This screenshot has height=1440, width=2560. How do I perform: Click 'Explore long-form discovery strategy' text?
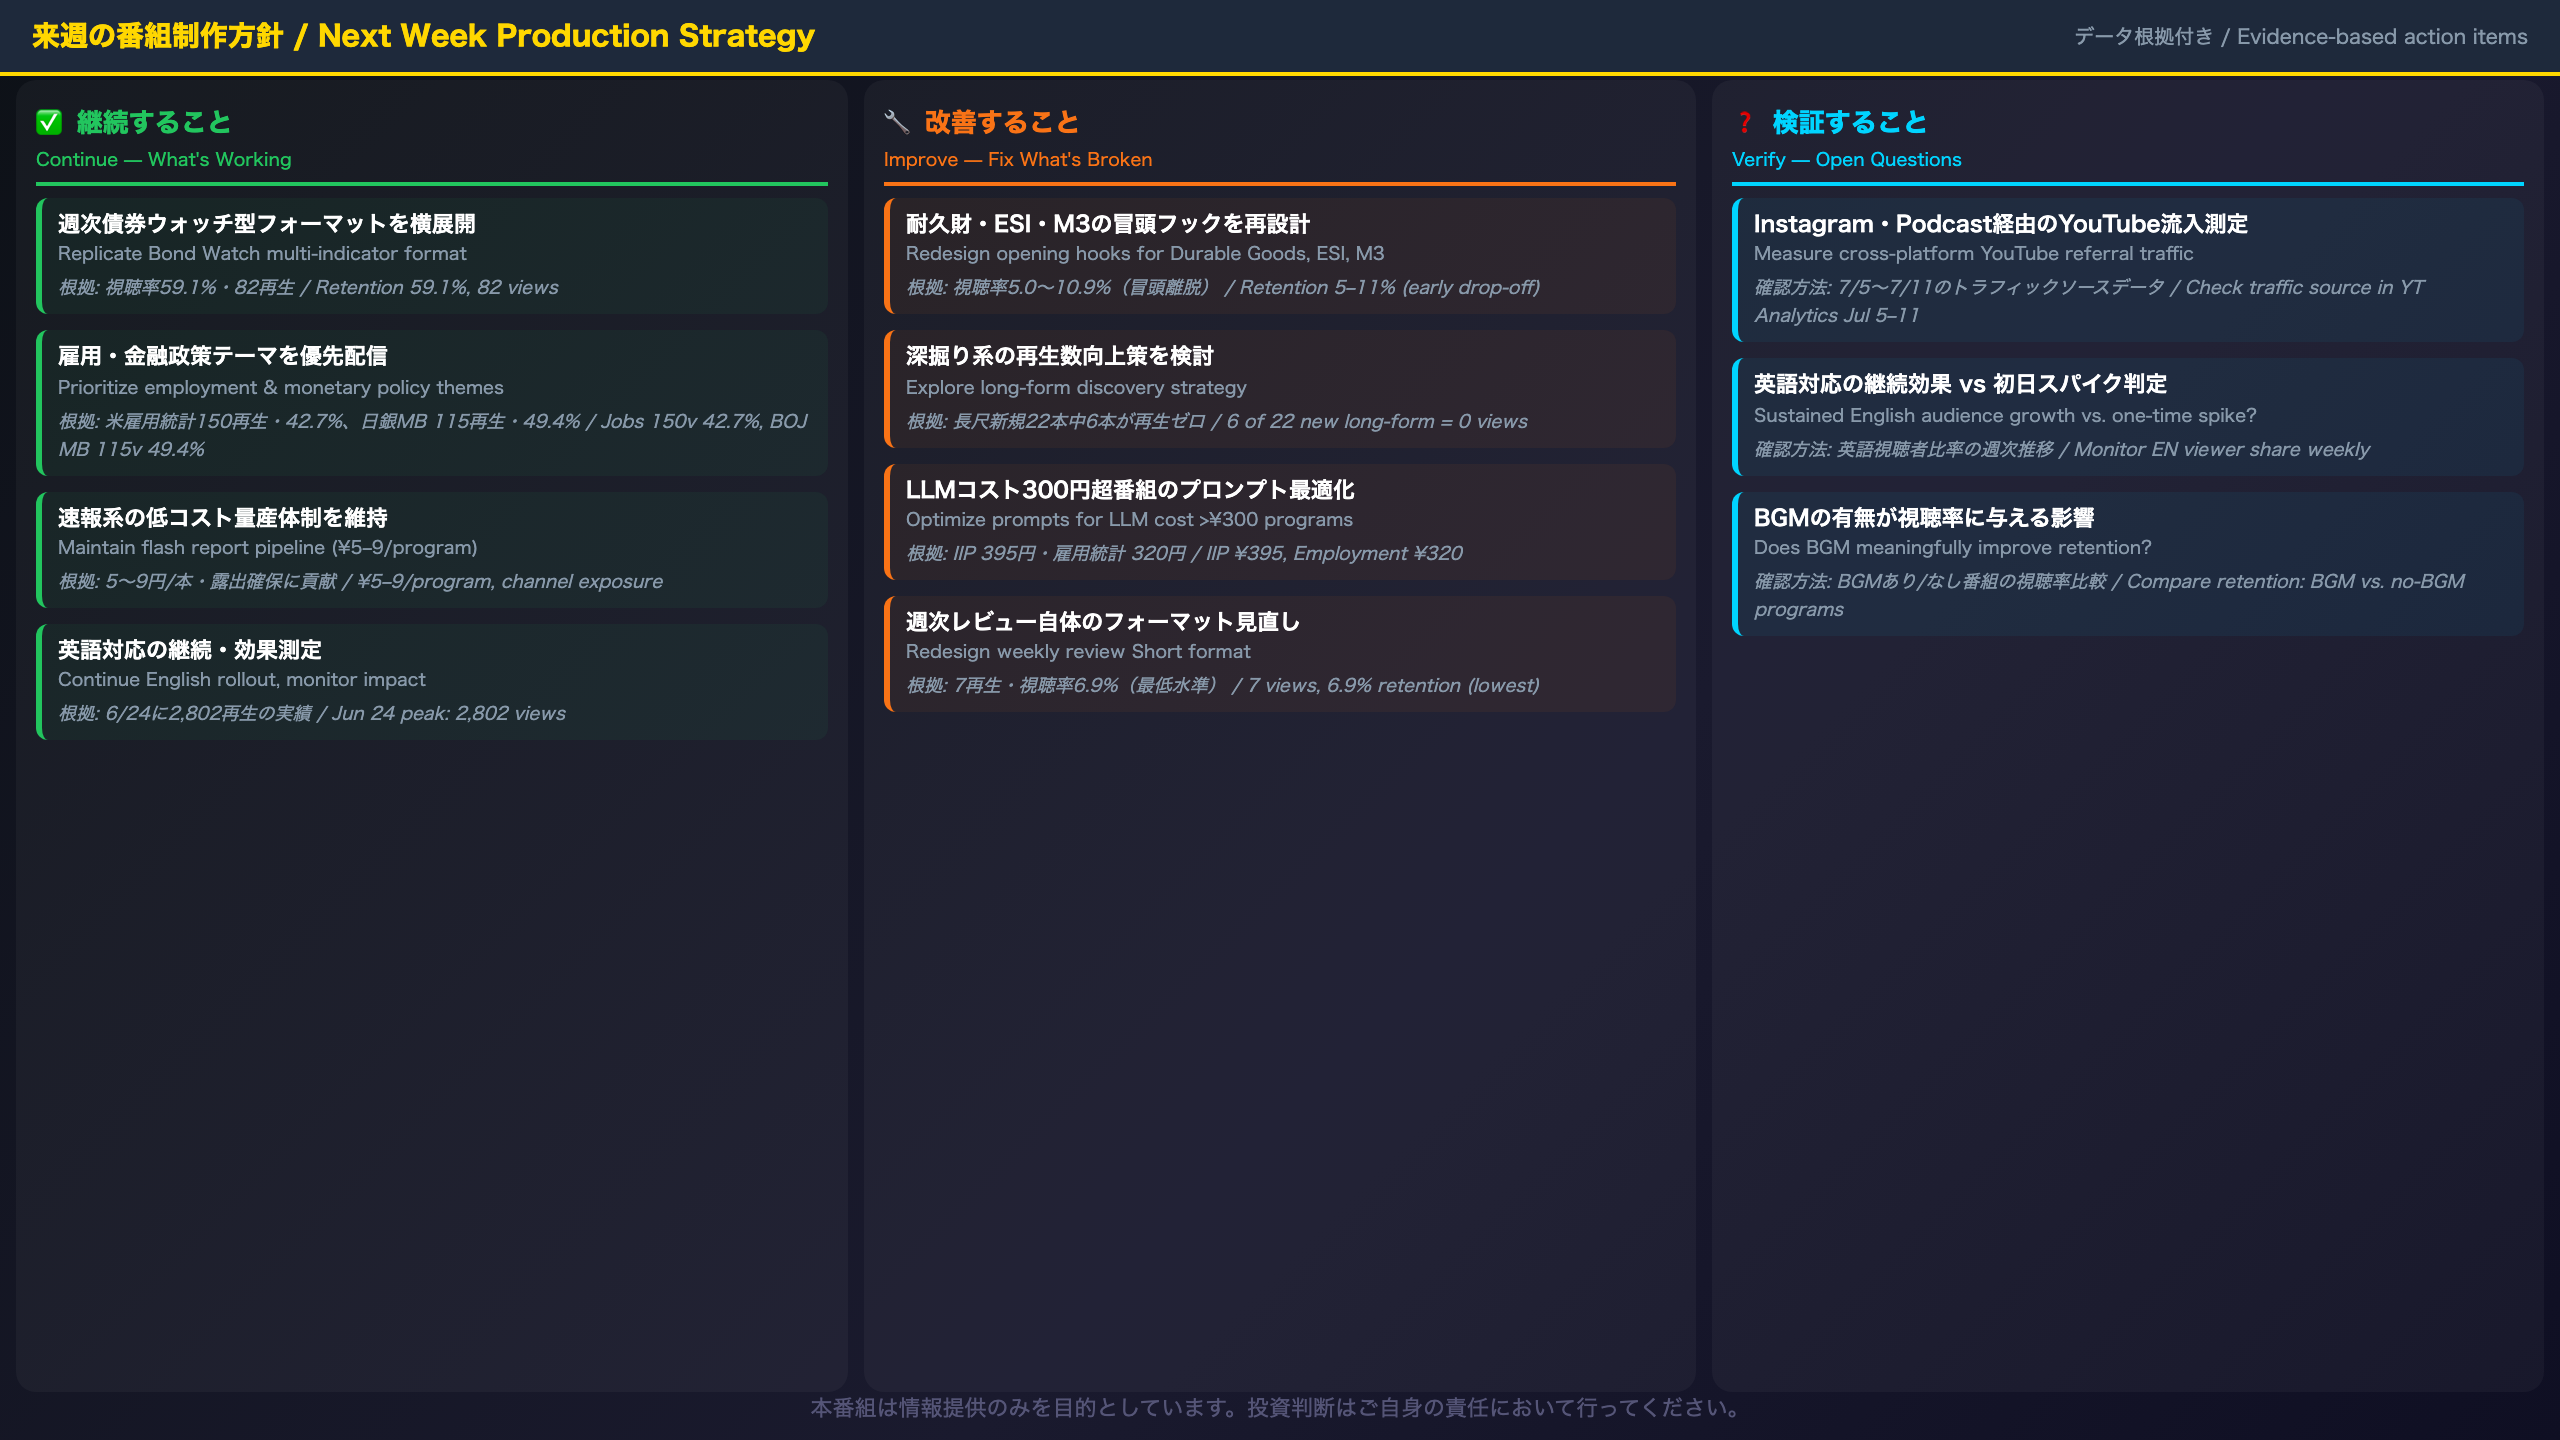point(1076,388)
